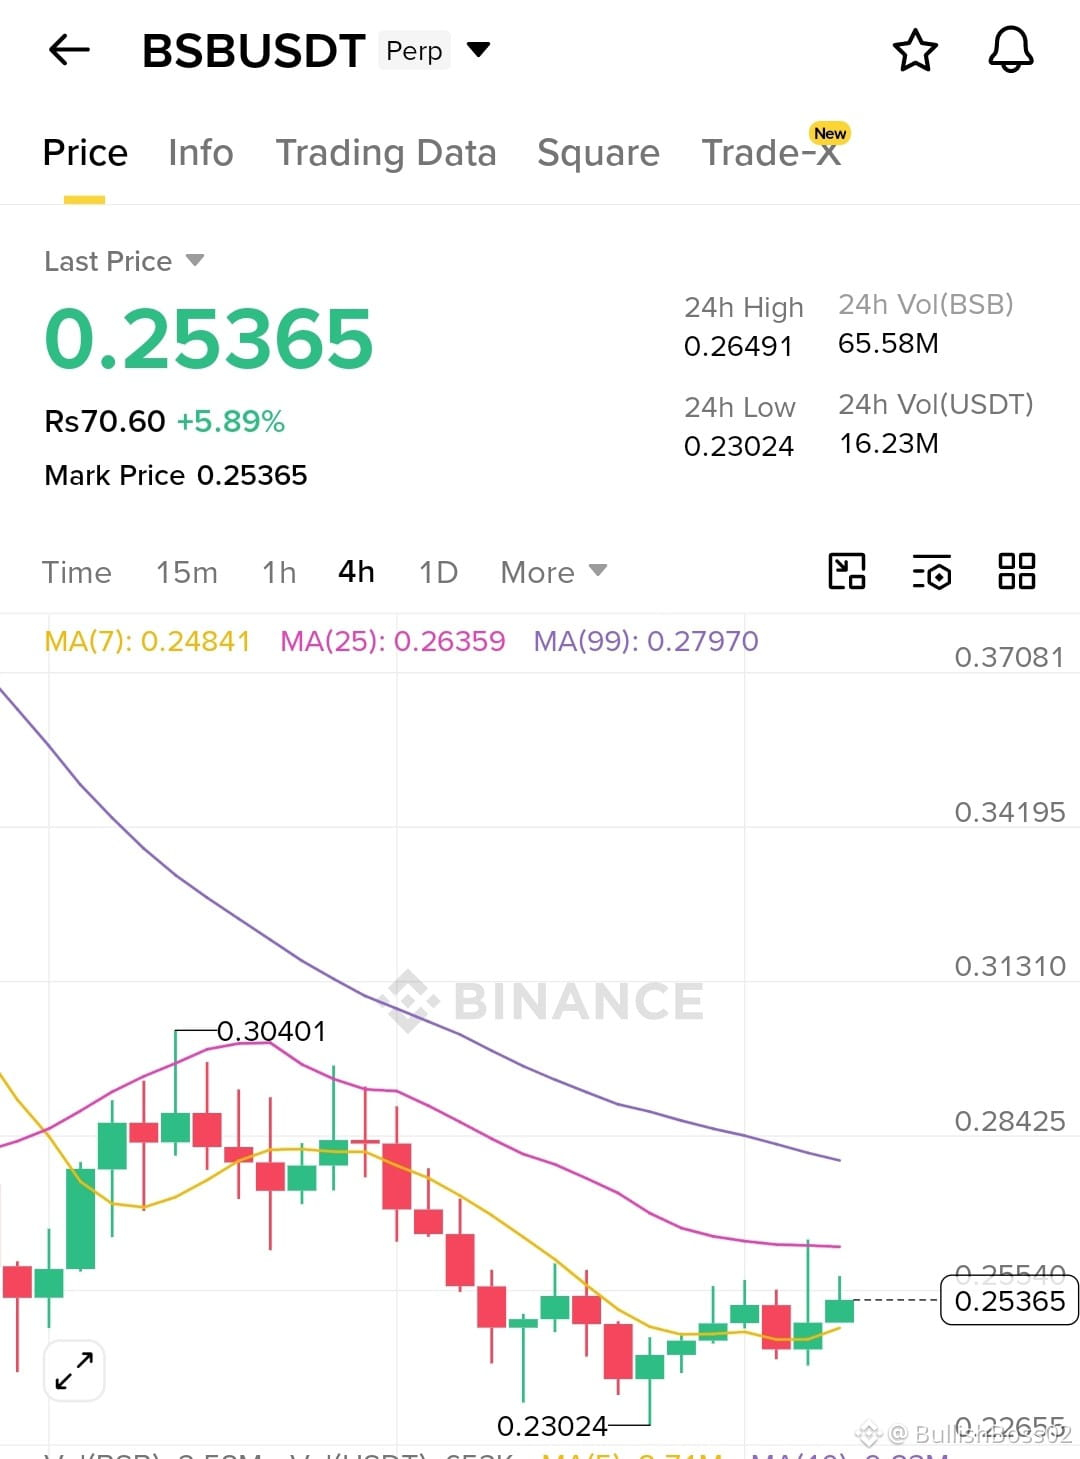Tap the MA(7) indicator value
The image size is (1080, 1459).
click(x=147, y=641)
